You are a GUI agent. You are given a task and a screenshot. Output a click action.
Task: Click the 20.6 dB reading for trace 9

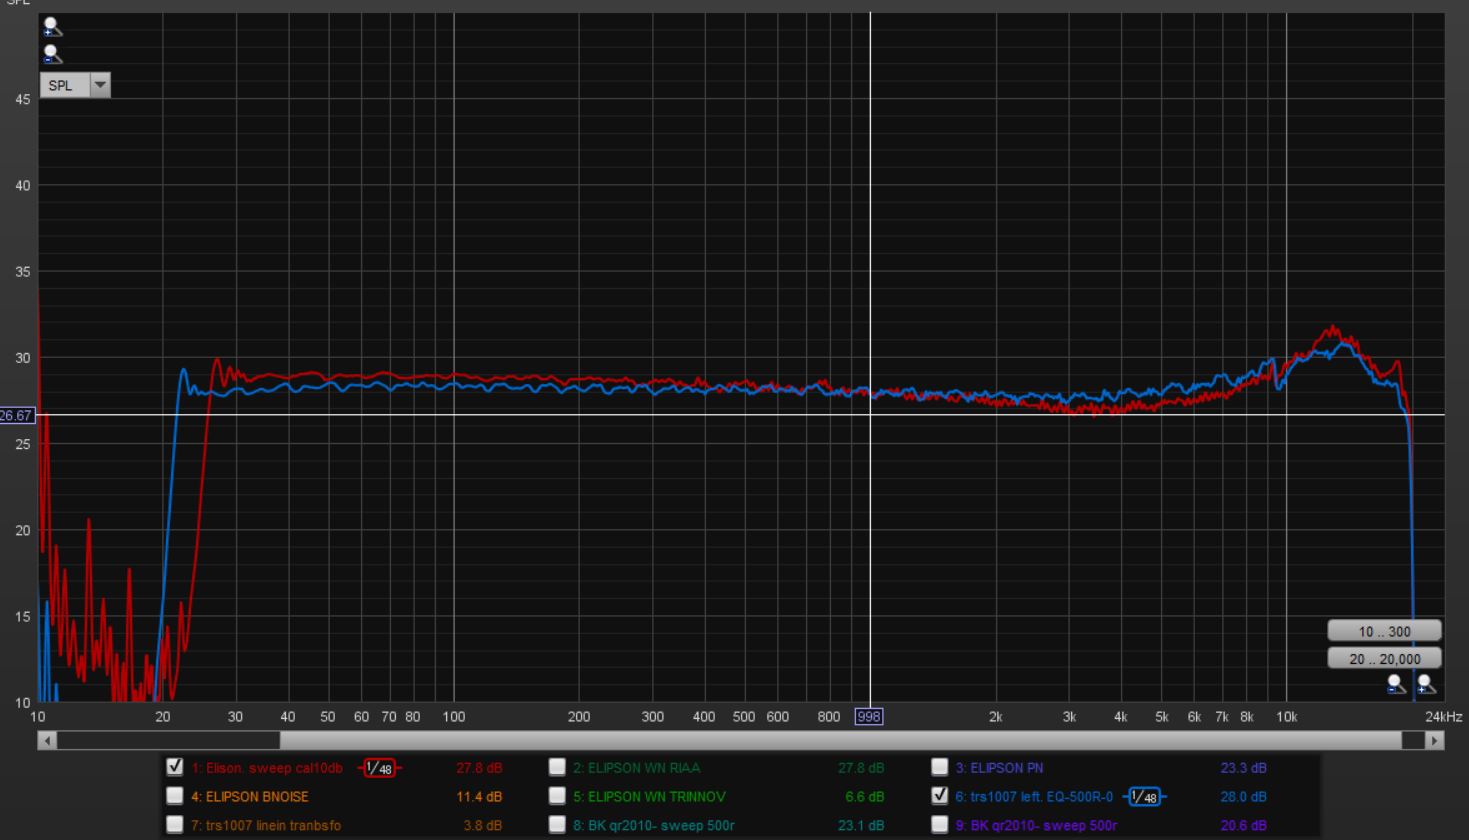(x=1243, y=826)
